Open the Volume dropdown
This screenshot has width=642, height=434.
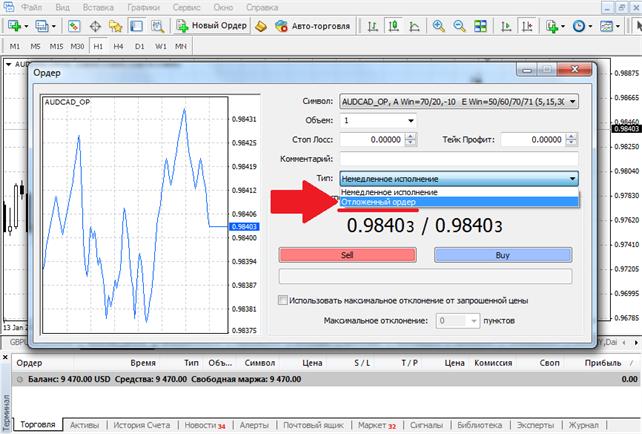[x=409, y=120]
